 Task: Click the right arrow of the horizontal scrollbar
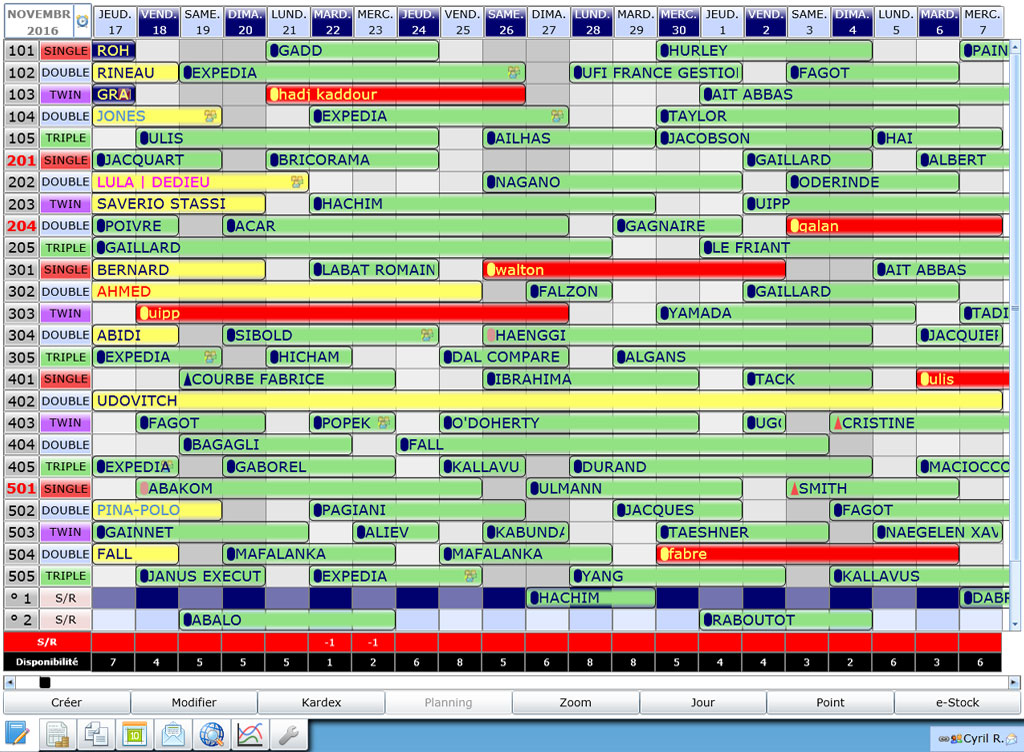[x=1015, y=682]
